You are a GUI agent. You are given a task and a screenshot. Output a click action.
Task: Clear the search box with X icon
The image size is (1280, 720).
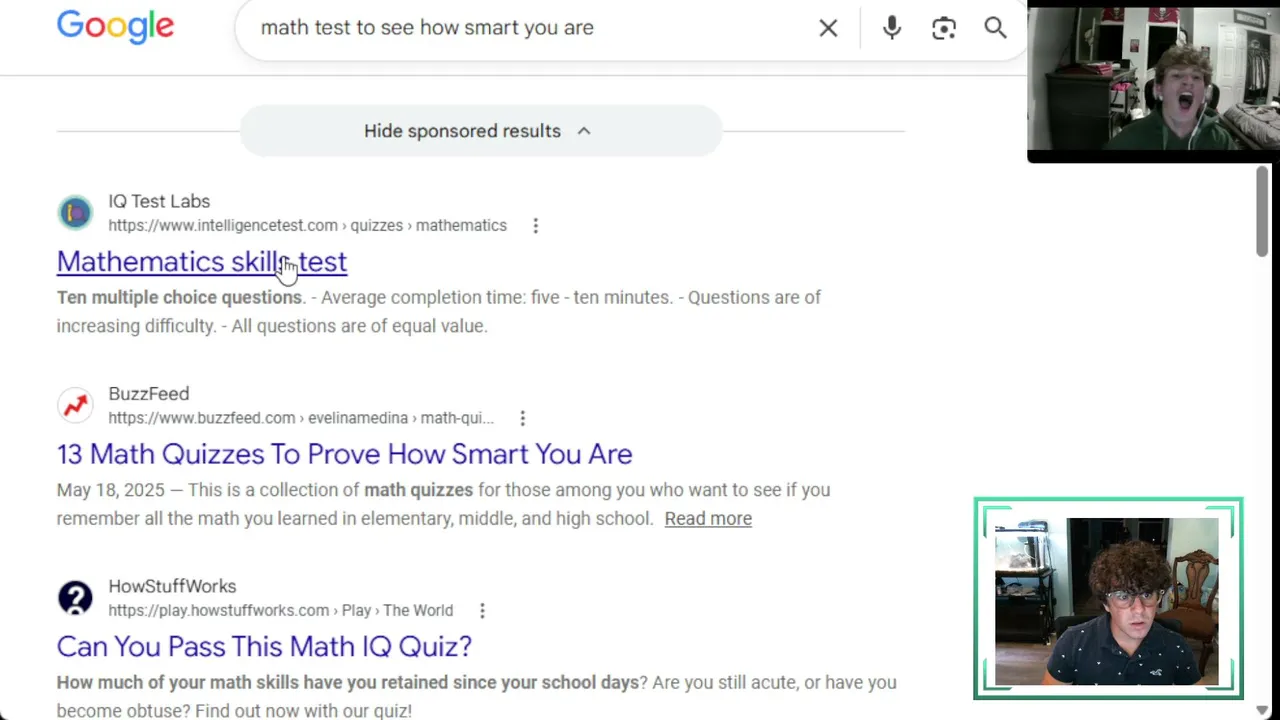click(x=828, y=28)
